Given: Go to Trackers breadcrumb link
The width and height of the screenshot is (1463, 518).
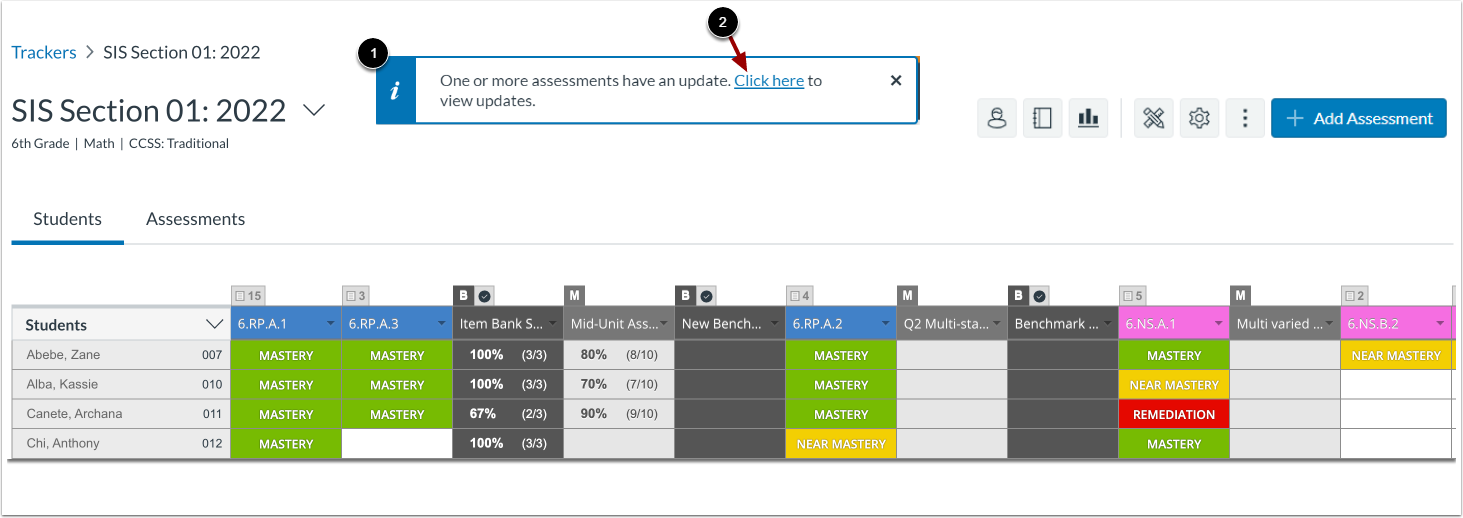Looking at the screenshot, I should pyautogui.click(x=44, y=52).
